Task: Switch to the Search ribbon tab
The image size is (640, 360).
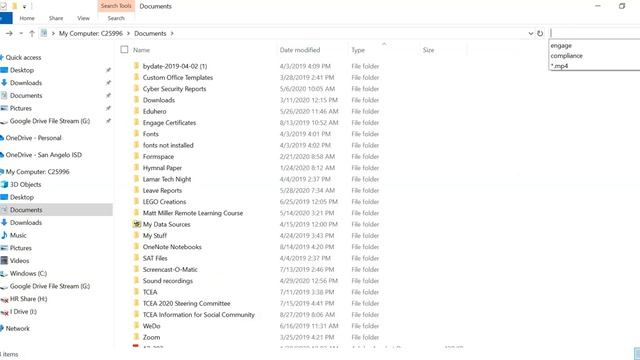Action: pos(116,18)
